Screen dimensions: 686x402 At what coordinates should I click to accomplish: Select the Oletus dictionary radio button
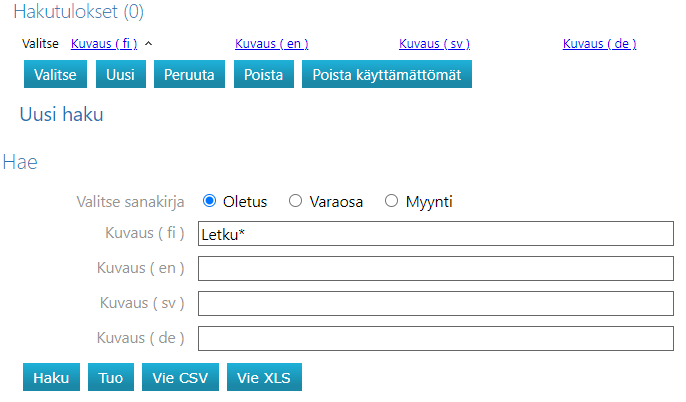(210, 201)
